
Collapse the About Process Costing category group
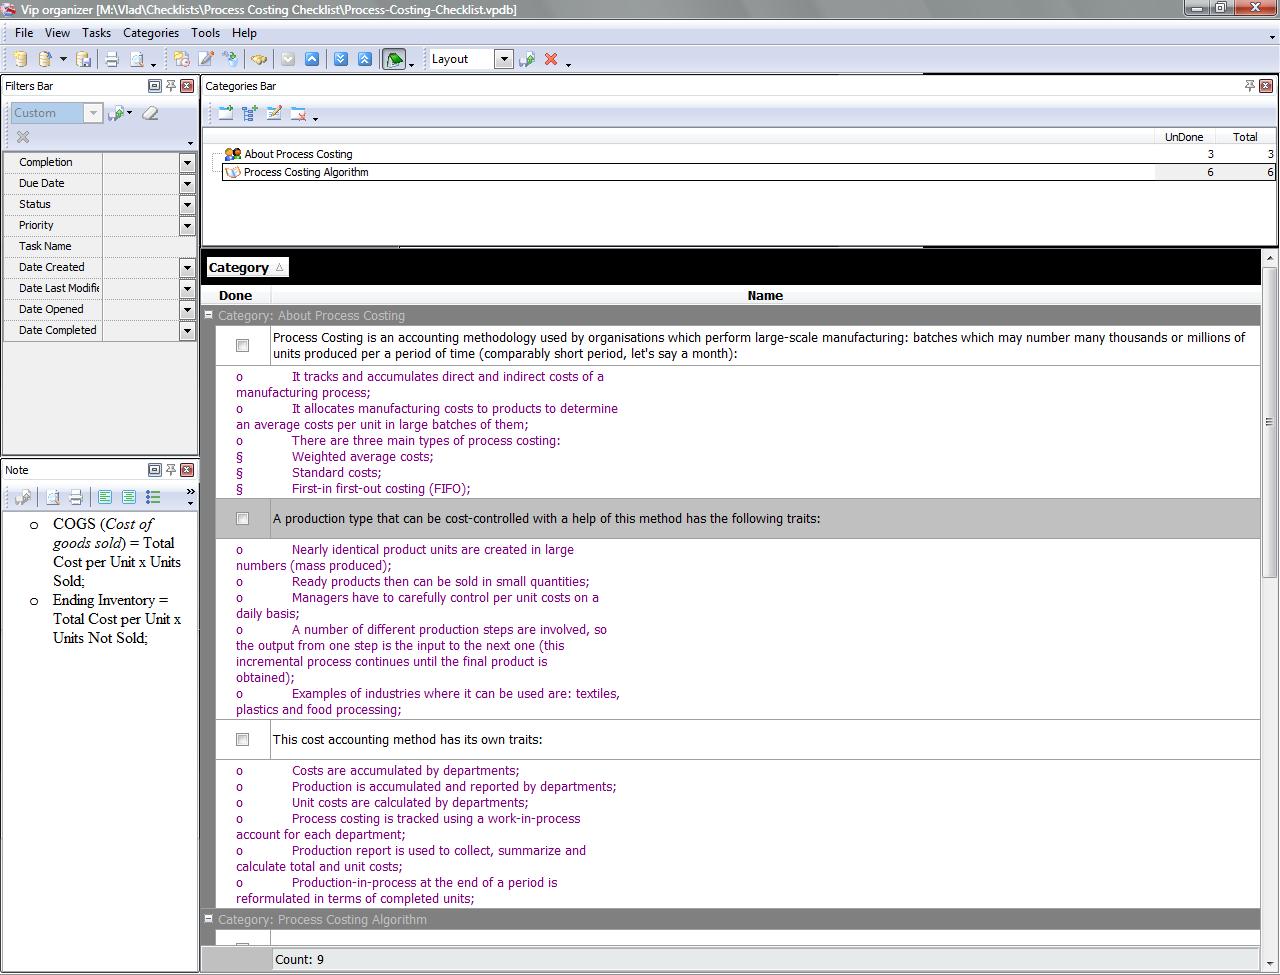coord(209,315)
